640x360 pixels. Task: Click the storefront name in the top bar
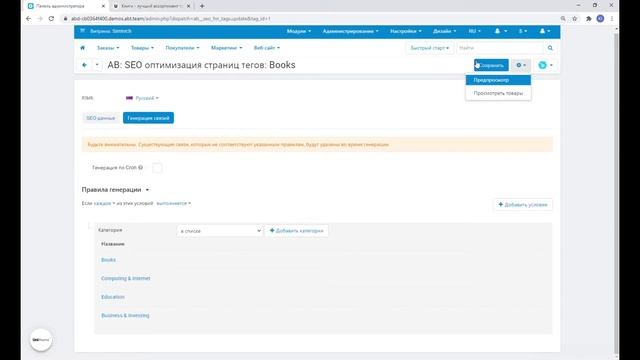click(x=111, y=31)
